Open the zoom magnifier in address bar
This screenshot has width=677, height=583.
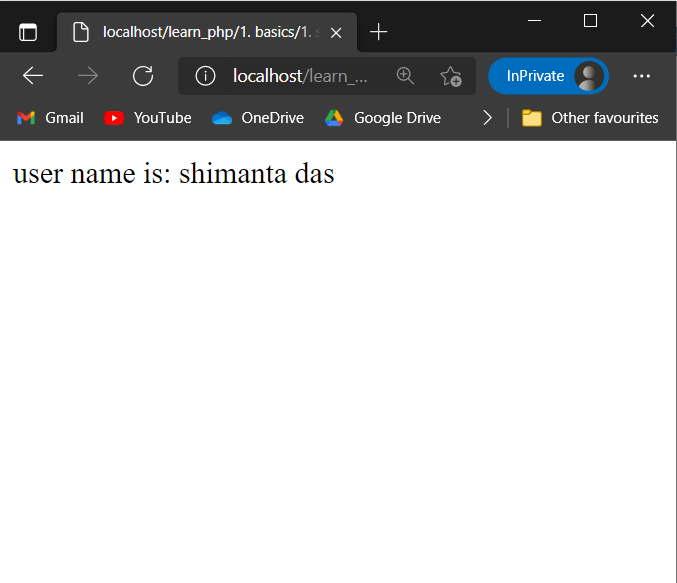405,76
